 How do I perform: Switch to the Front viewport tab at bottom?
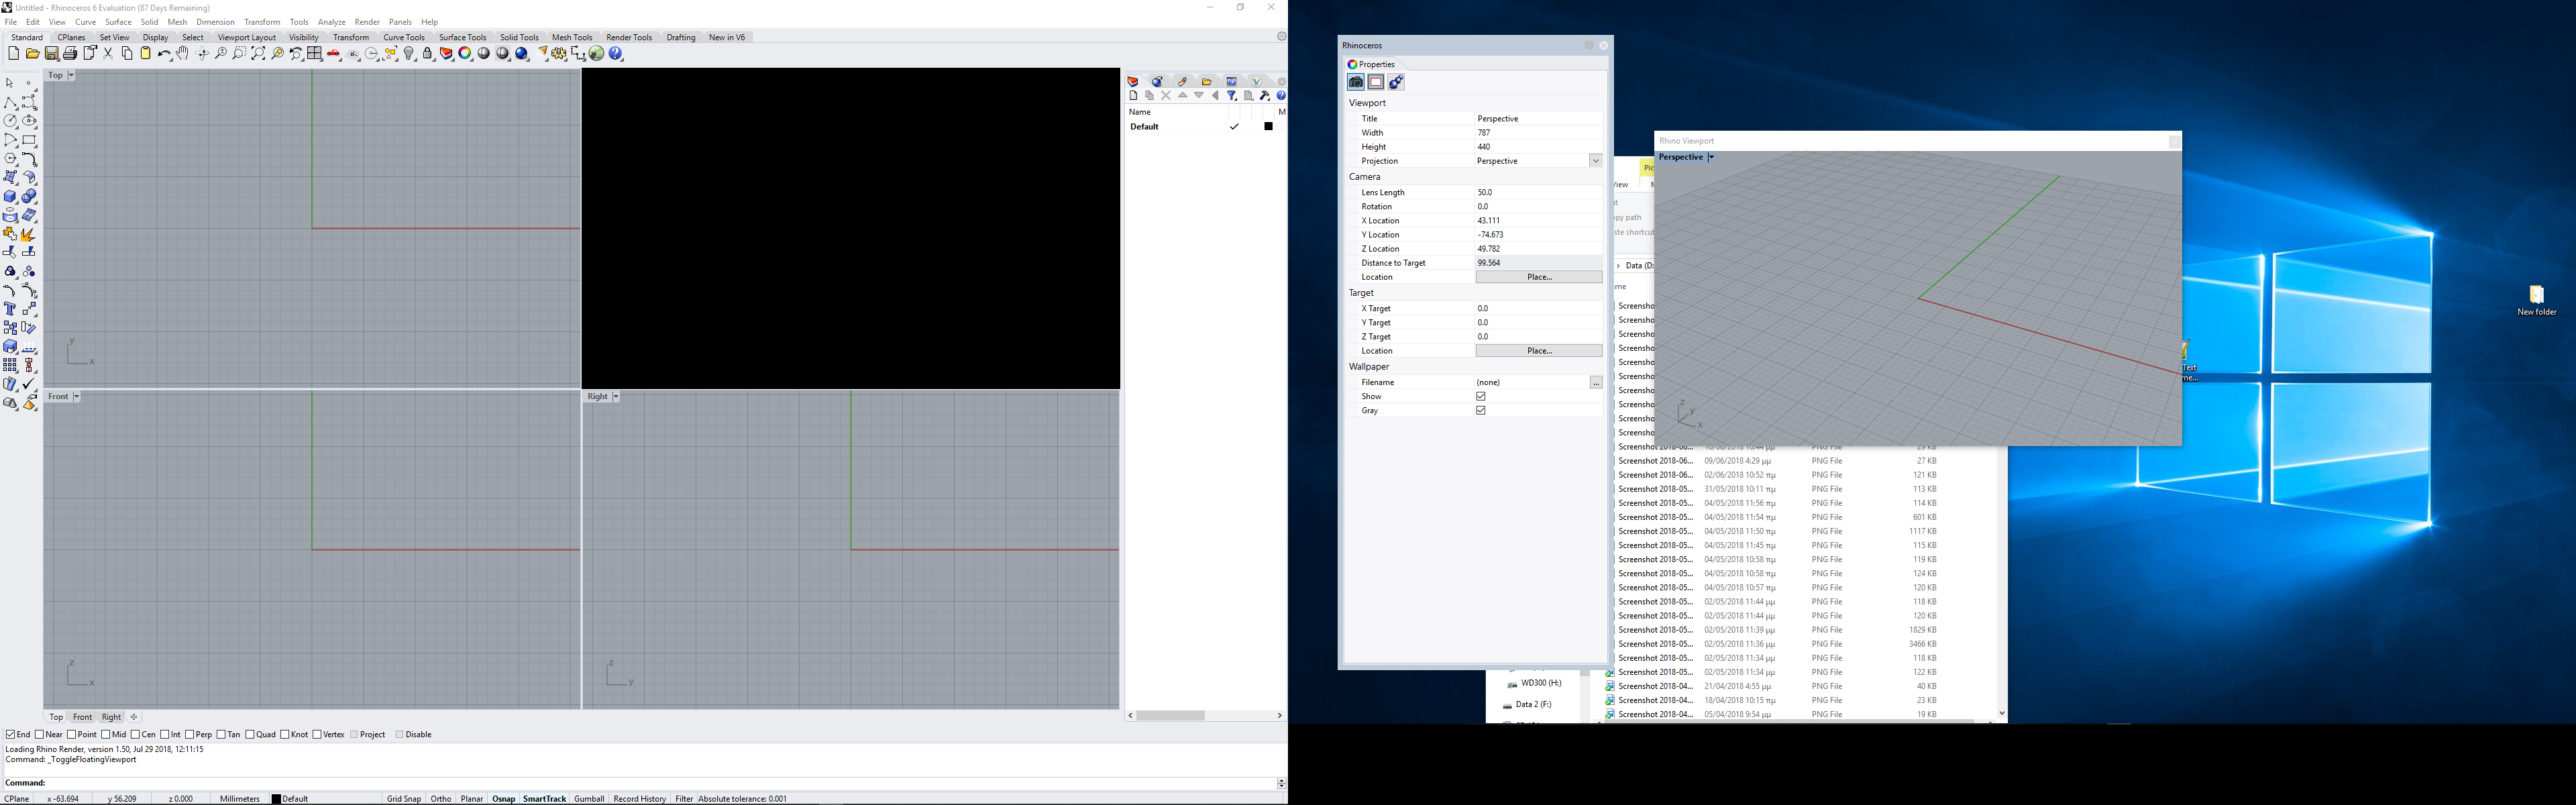tap(82, 717)
